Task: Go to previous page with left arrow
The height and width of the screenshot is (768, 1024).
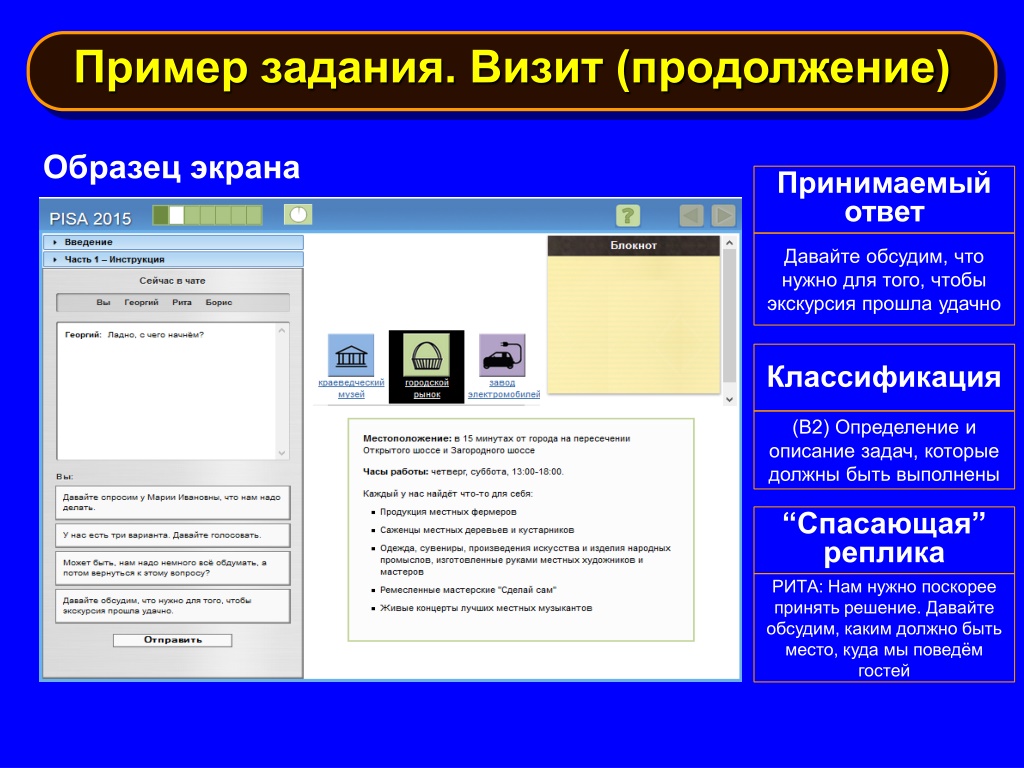Action: click(692, 216)
